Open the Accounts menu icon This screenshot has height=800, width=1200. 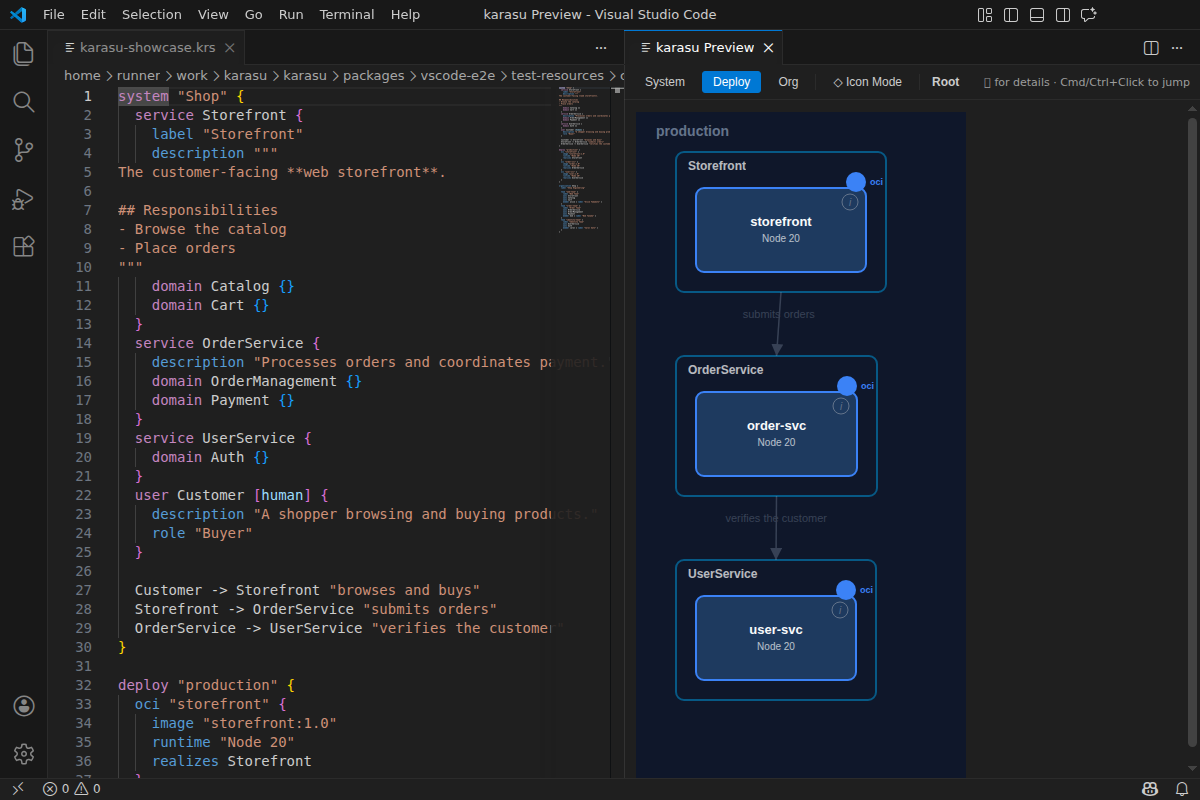[x=24, y=706]
